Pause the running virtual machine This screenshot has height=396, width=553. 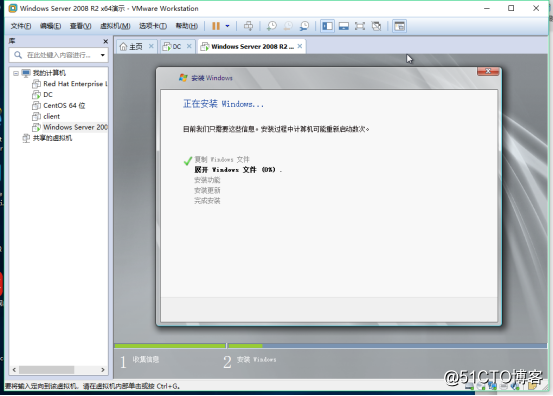(x=216, y=26)
